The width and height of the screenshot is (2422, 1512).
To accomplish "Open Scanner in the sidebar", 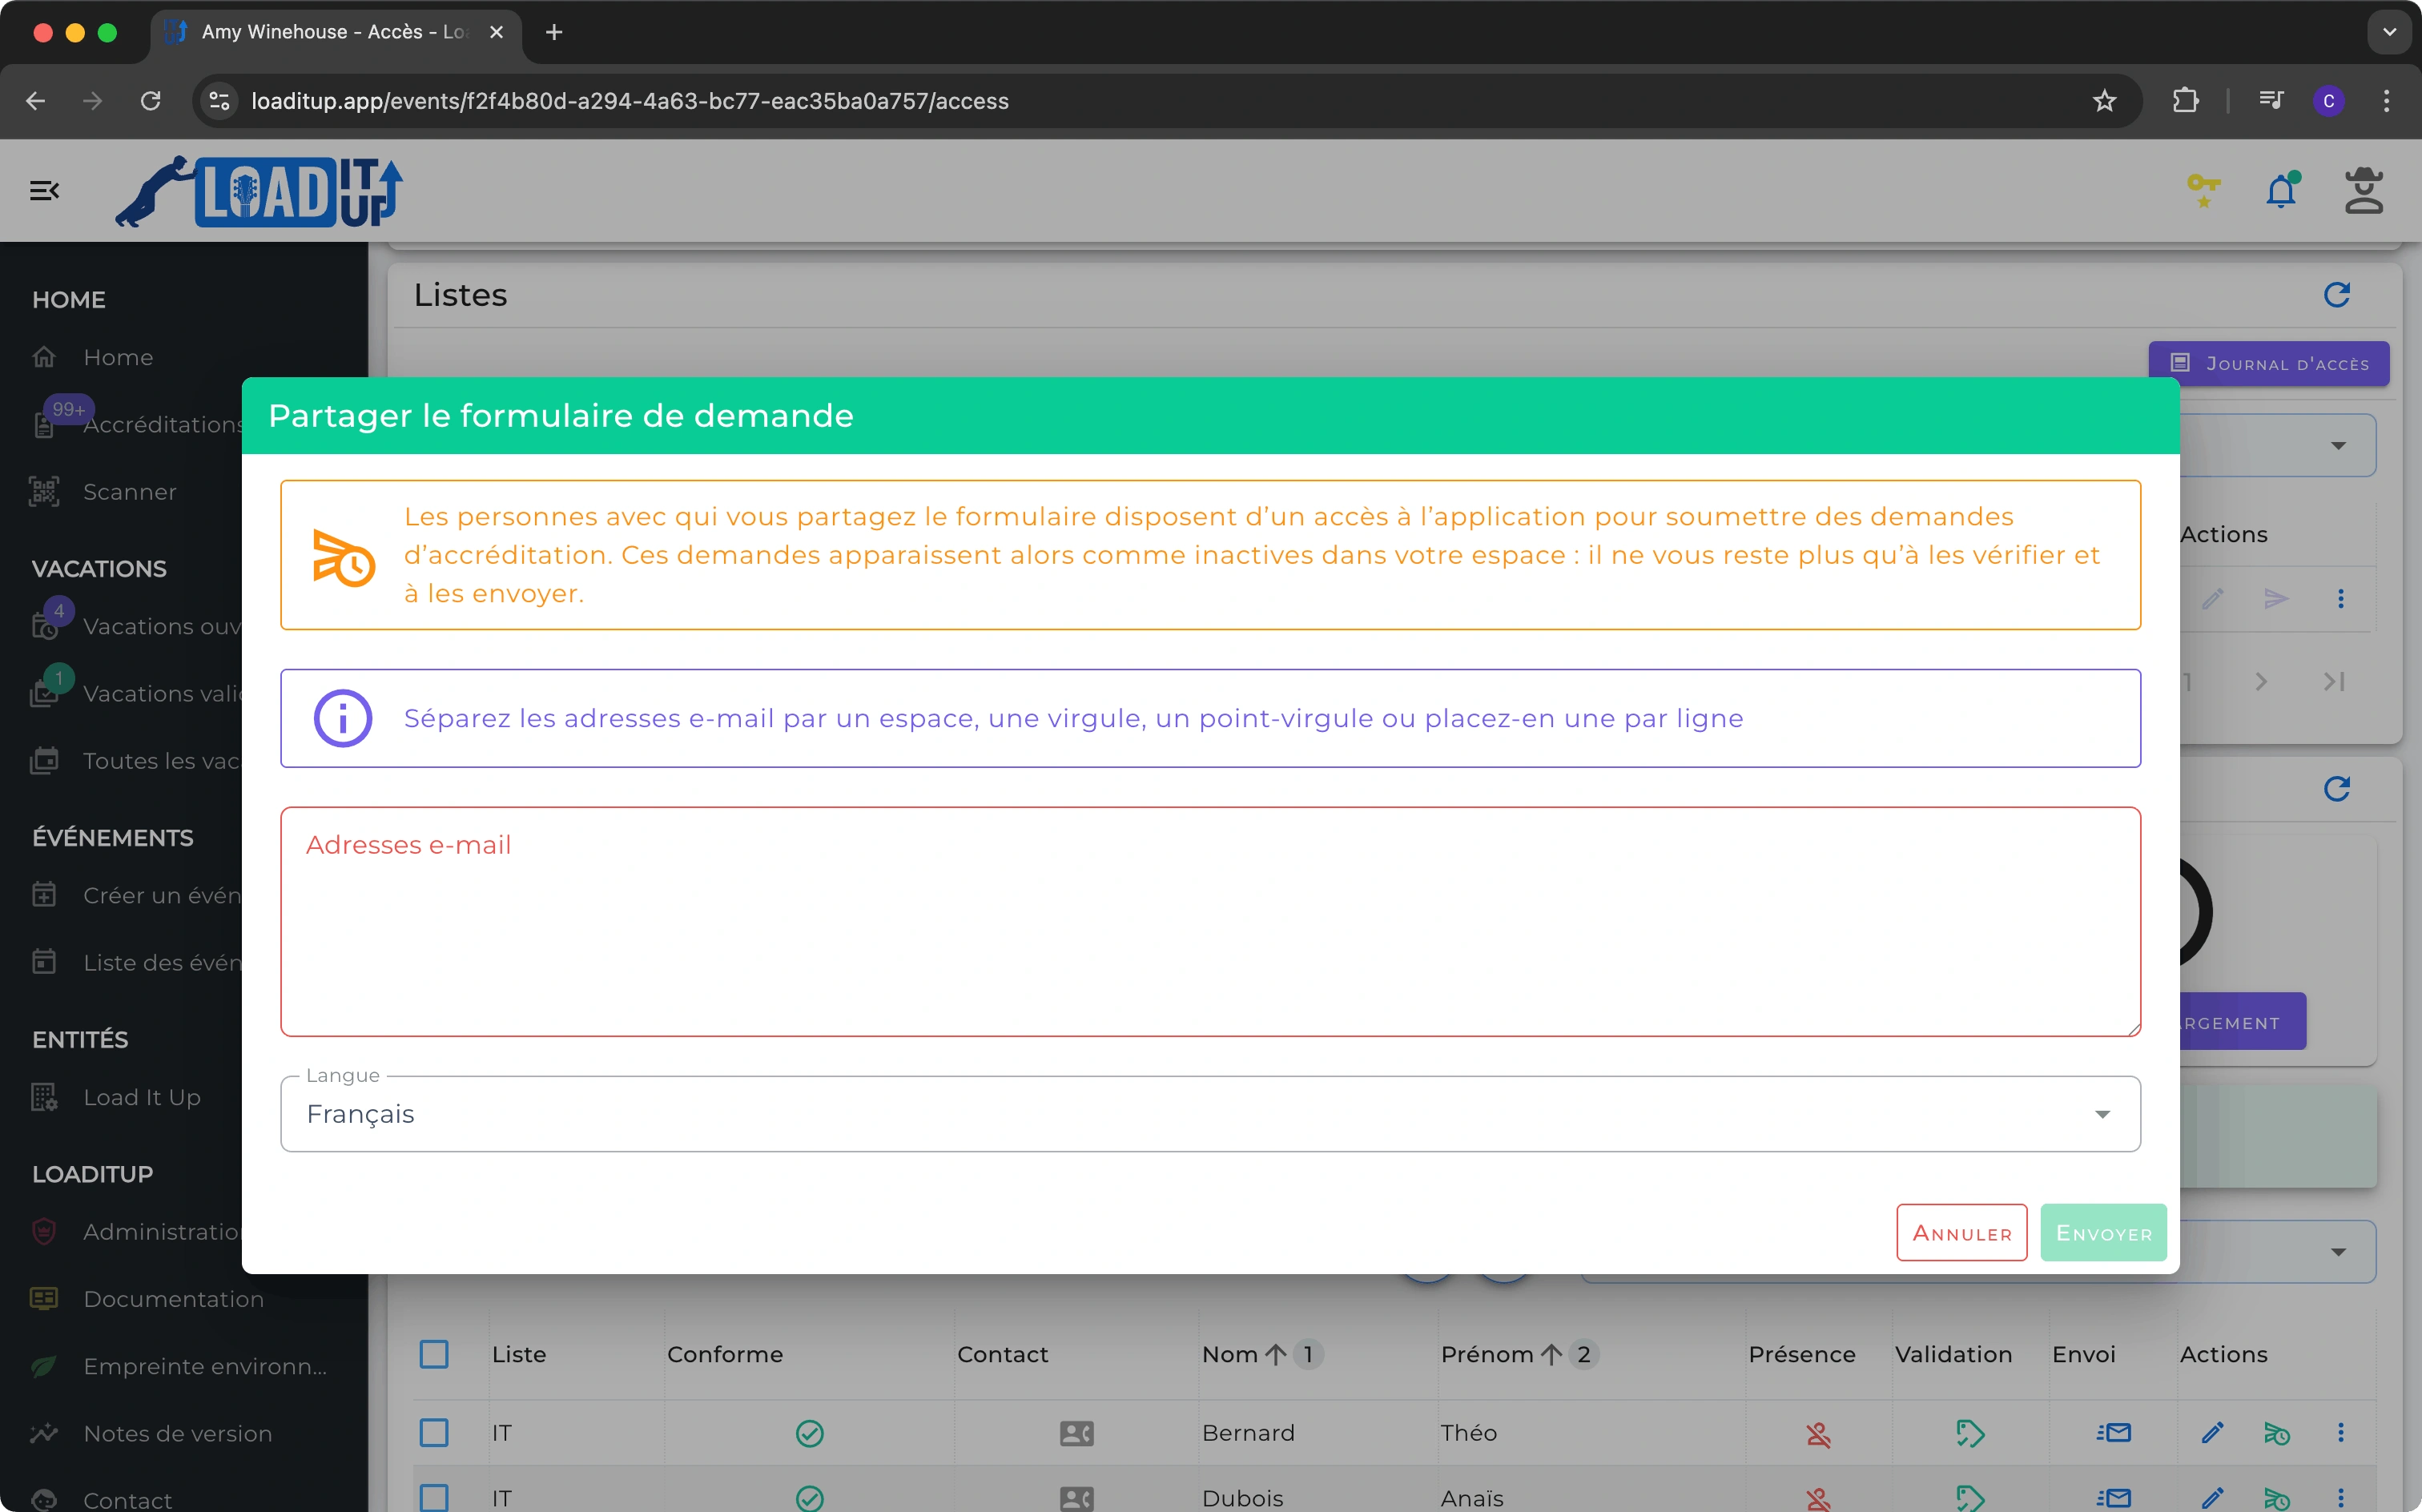I will point(130,492).
